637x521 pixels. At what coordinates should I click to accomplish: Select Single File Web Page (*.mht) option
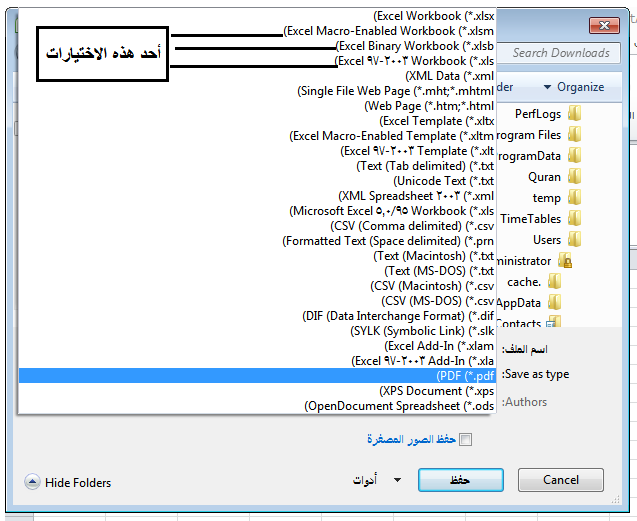click(257, 91)
